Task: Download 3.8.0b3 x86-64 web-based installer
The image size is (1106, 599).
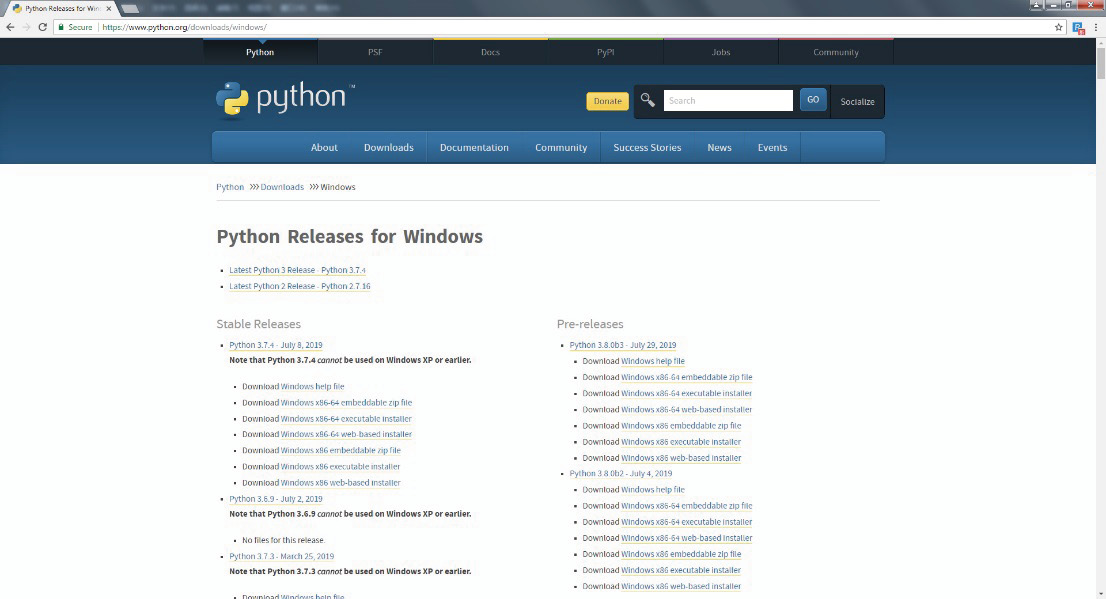Action: (x=686, y=409)
